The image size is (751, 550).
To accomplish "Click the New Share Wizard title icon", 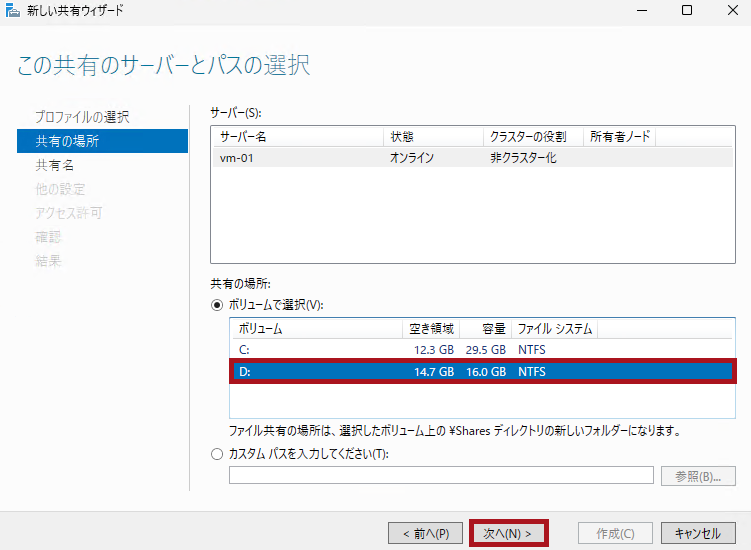I will point(12,10).
